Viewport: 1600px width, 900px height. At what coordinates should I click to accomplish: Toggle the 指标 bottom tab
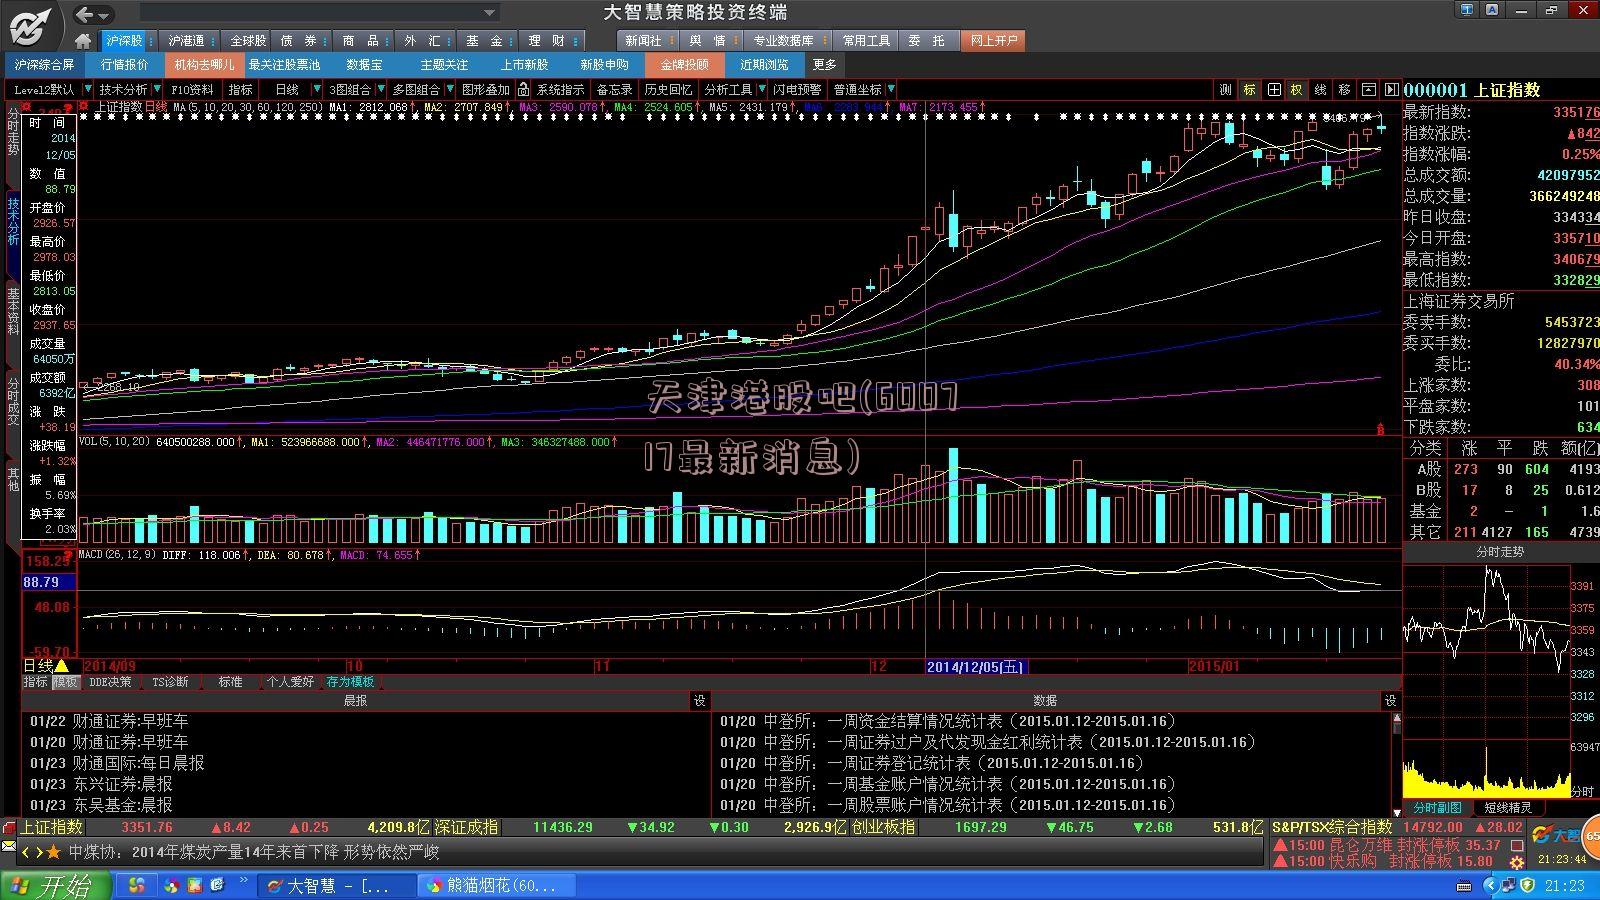(x=36, y=682)
